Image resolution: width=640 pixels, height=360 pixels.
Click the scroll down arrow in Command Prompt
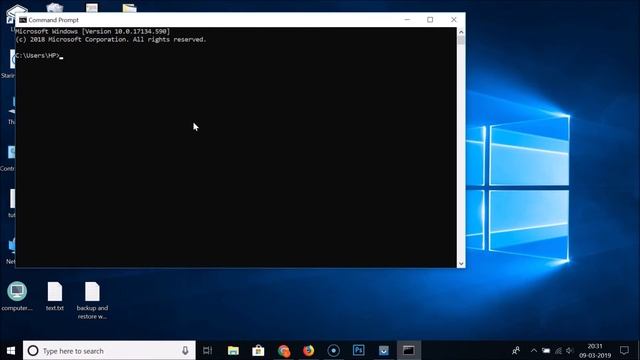(x=461, y=264)
